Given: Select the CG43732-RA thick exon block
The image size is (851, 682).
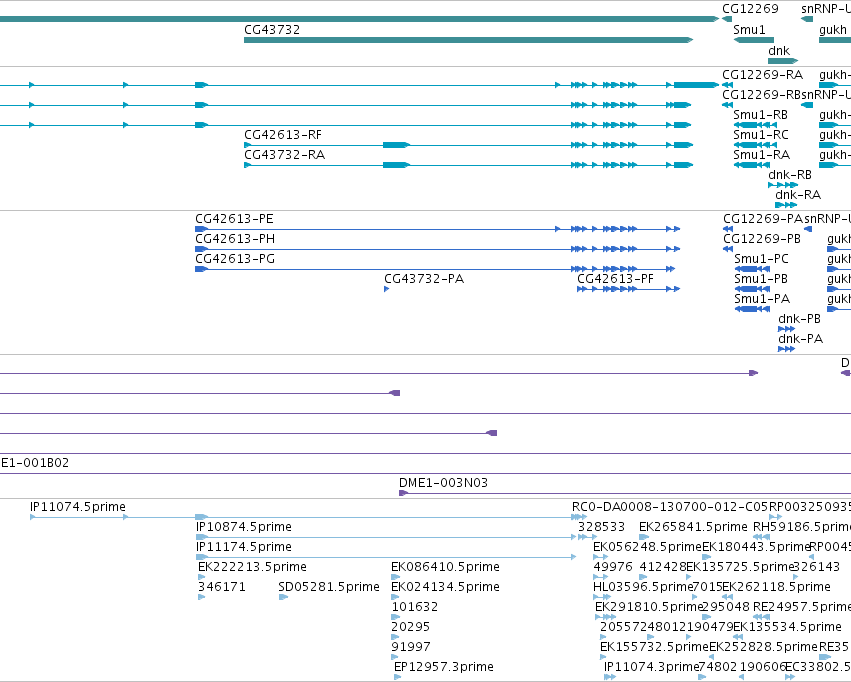Looking at the screenshot, I should point(396,165).
